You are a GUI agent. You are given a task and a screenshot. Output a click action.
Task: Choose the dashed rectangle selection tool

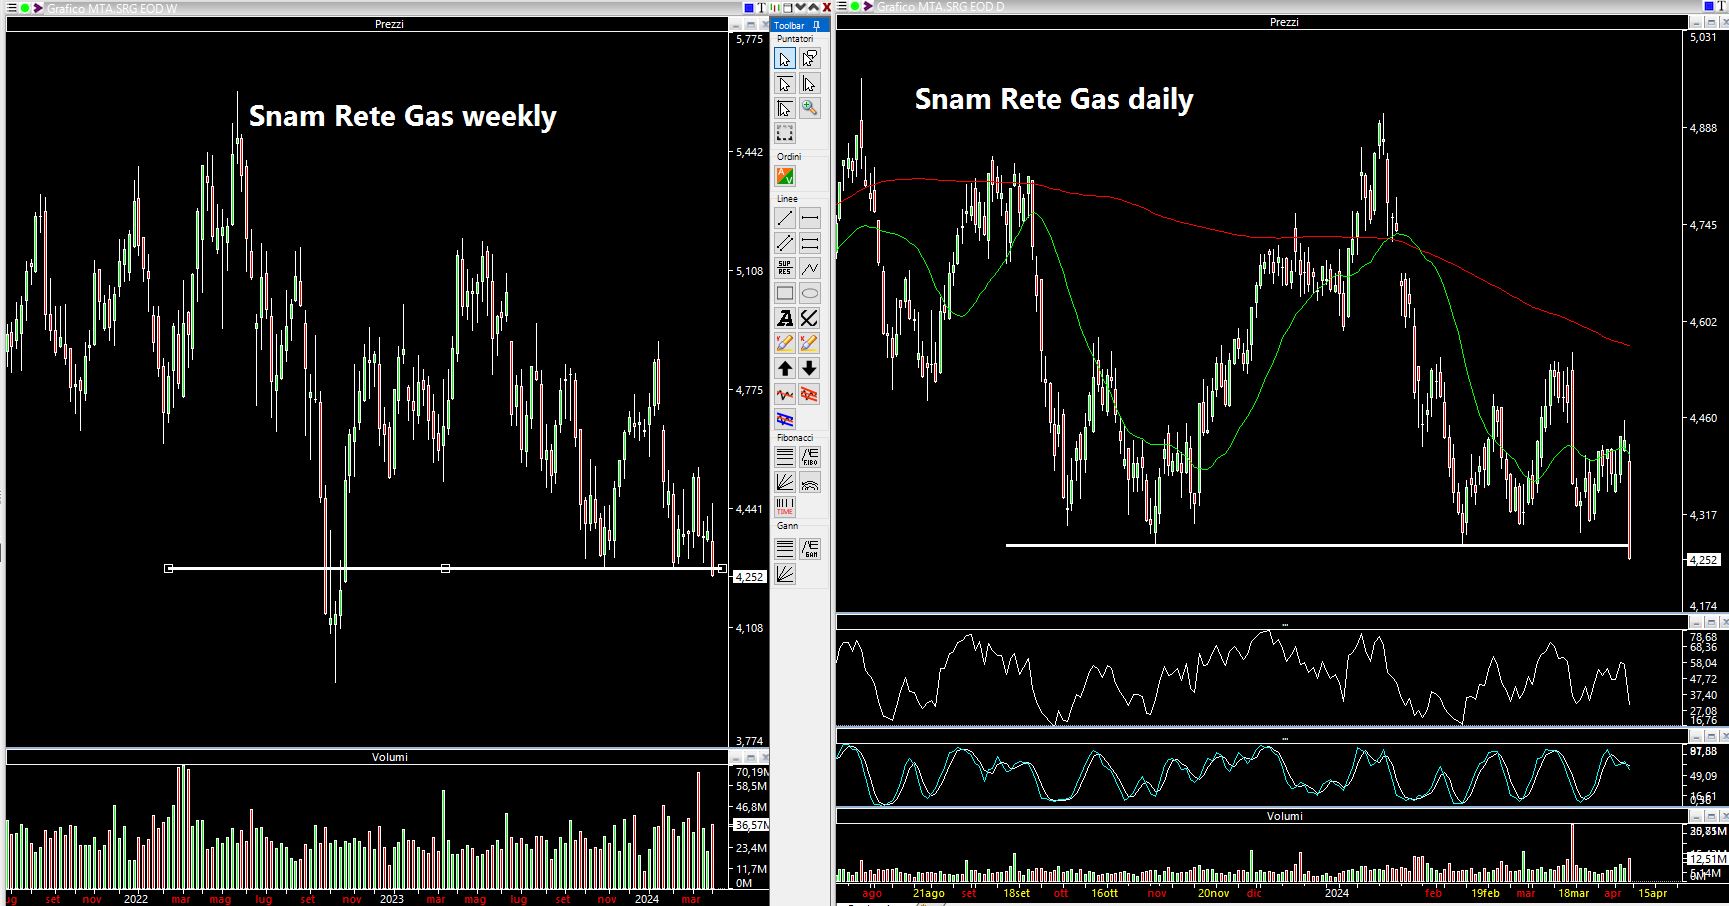[785, 133]
